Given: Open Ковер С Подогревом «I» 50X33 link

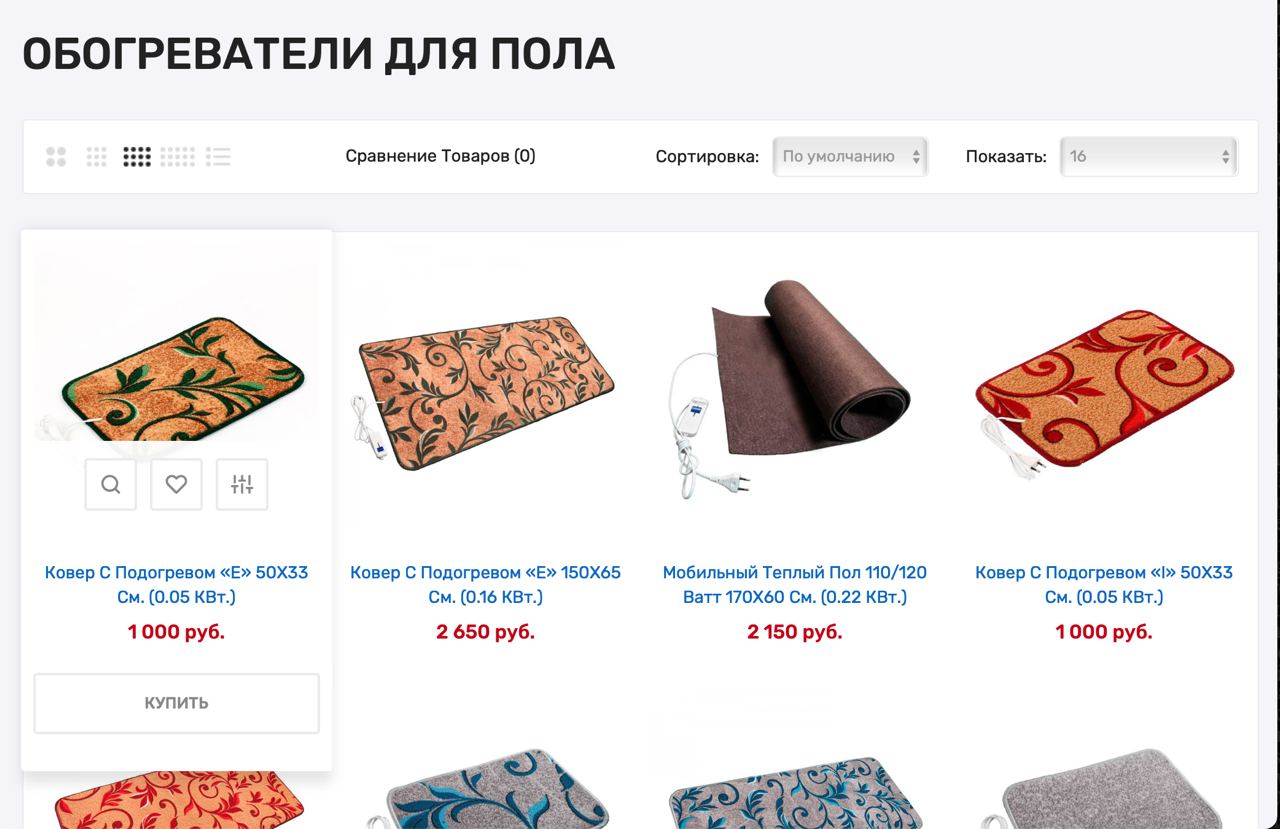Looking at the screenshot, I should [1104, 585].
